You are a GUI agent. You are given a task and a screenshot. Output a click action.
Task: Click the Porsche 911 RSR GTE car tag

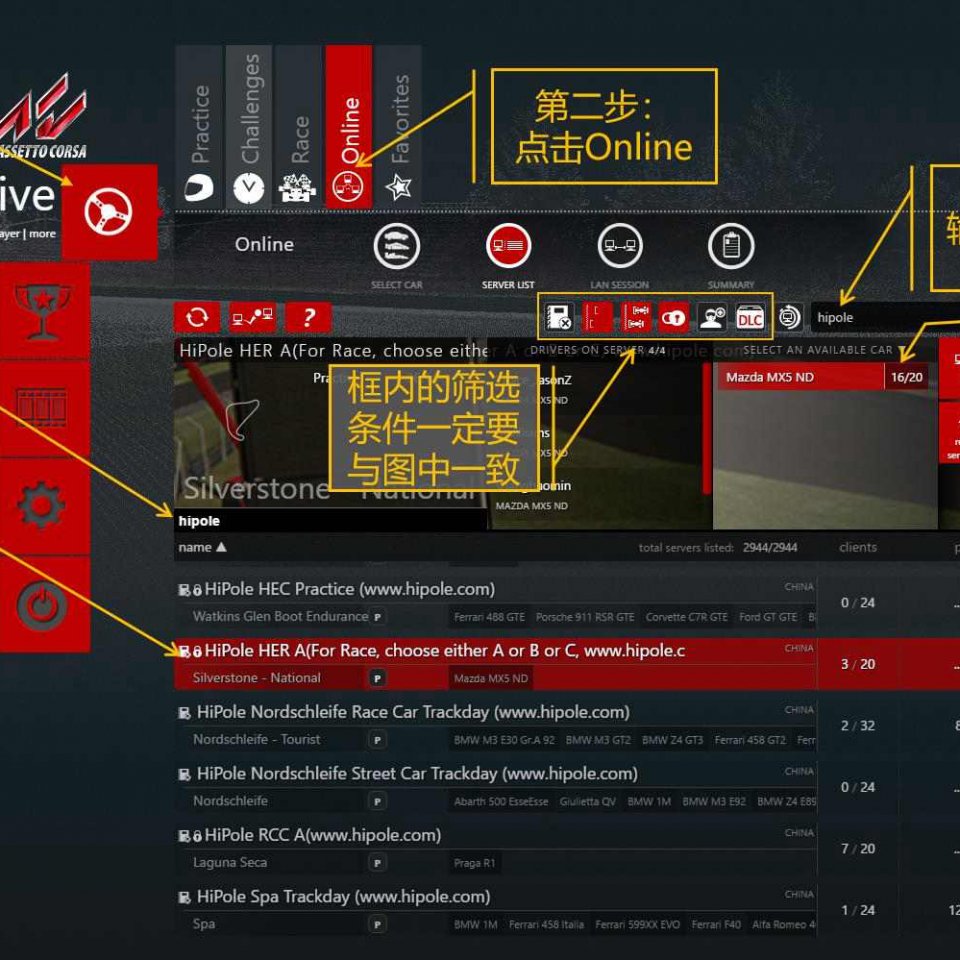pyautogui.click(x=585, y=617)
